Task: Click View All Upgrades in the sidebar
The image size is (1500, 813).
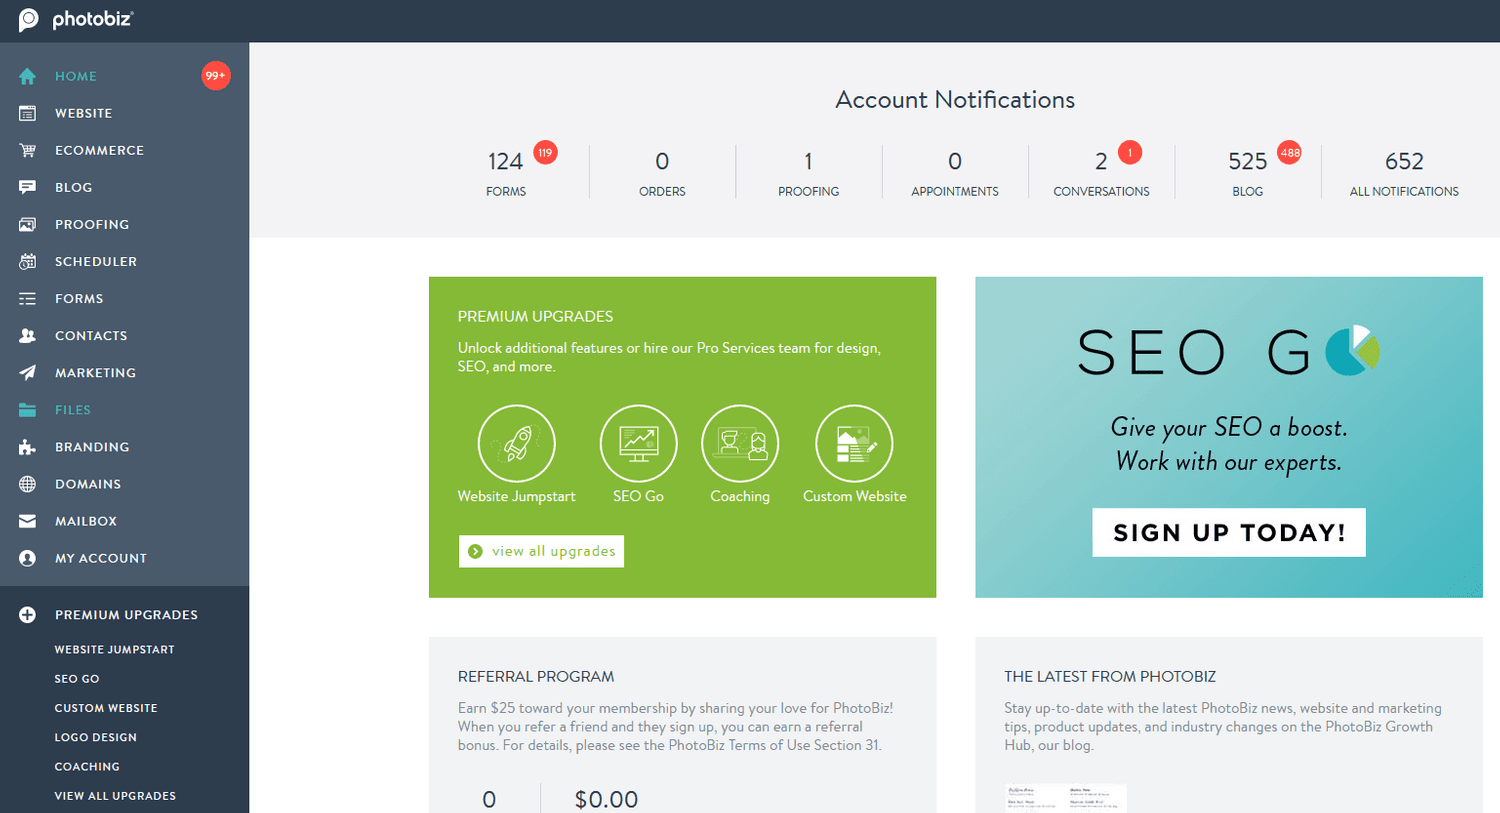Action: tap(115, 796)
